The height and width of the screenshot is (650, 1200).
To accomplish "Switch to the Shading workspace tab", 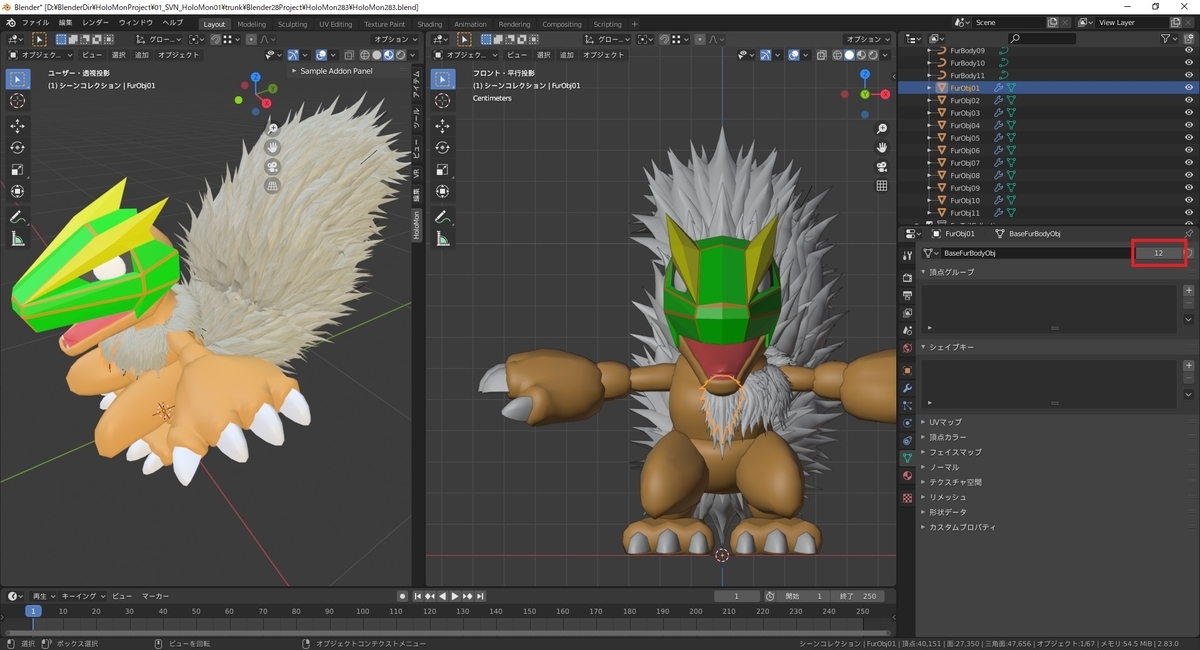I will coord(430,24).
